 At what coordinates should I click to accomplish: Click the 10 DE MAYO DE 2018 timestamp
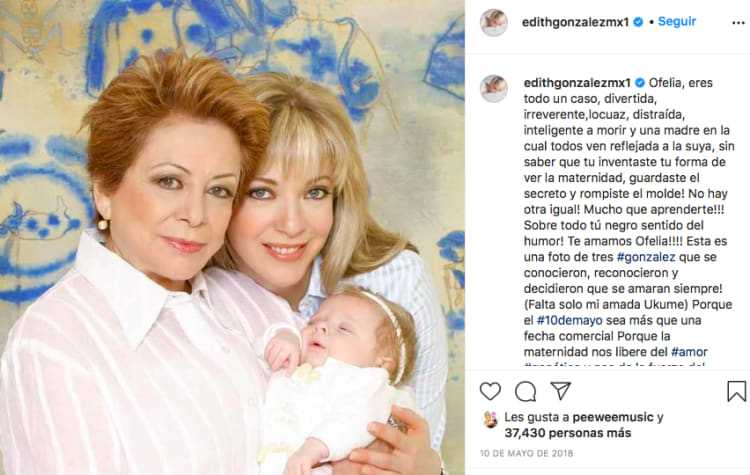click(x=526, y=453)
